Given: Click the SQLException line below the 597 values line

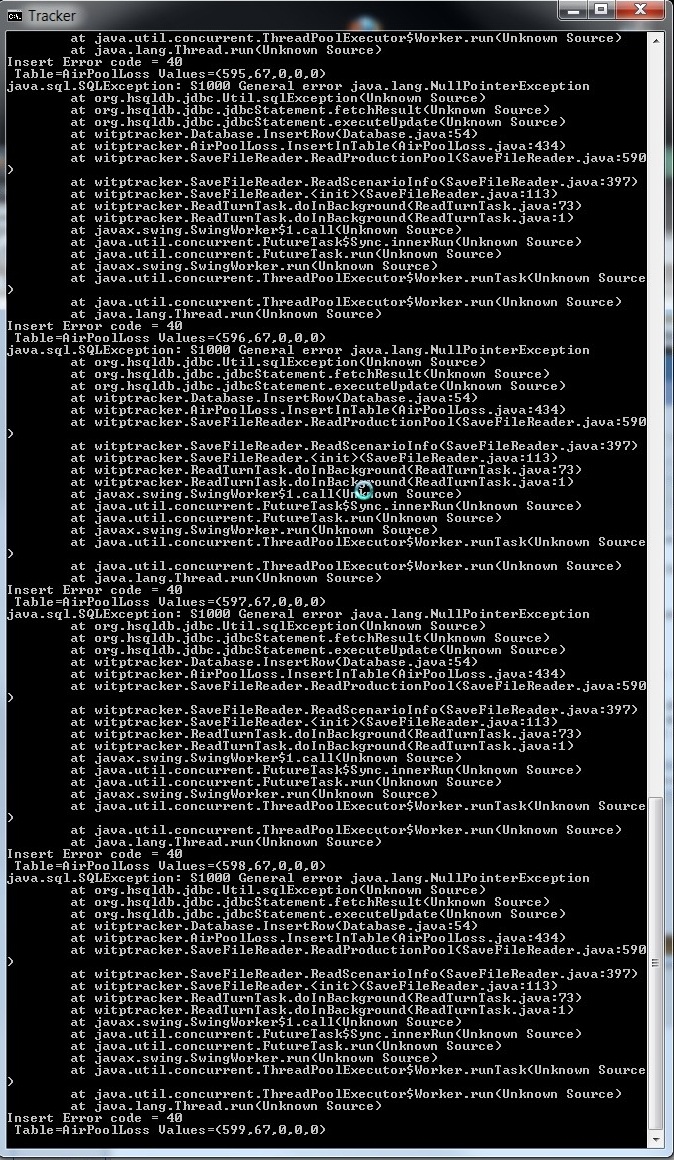Looking at the screenshot, I should pos(298,614).
